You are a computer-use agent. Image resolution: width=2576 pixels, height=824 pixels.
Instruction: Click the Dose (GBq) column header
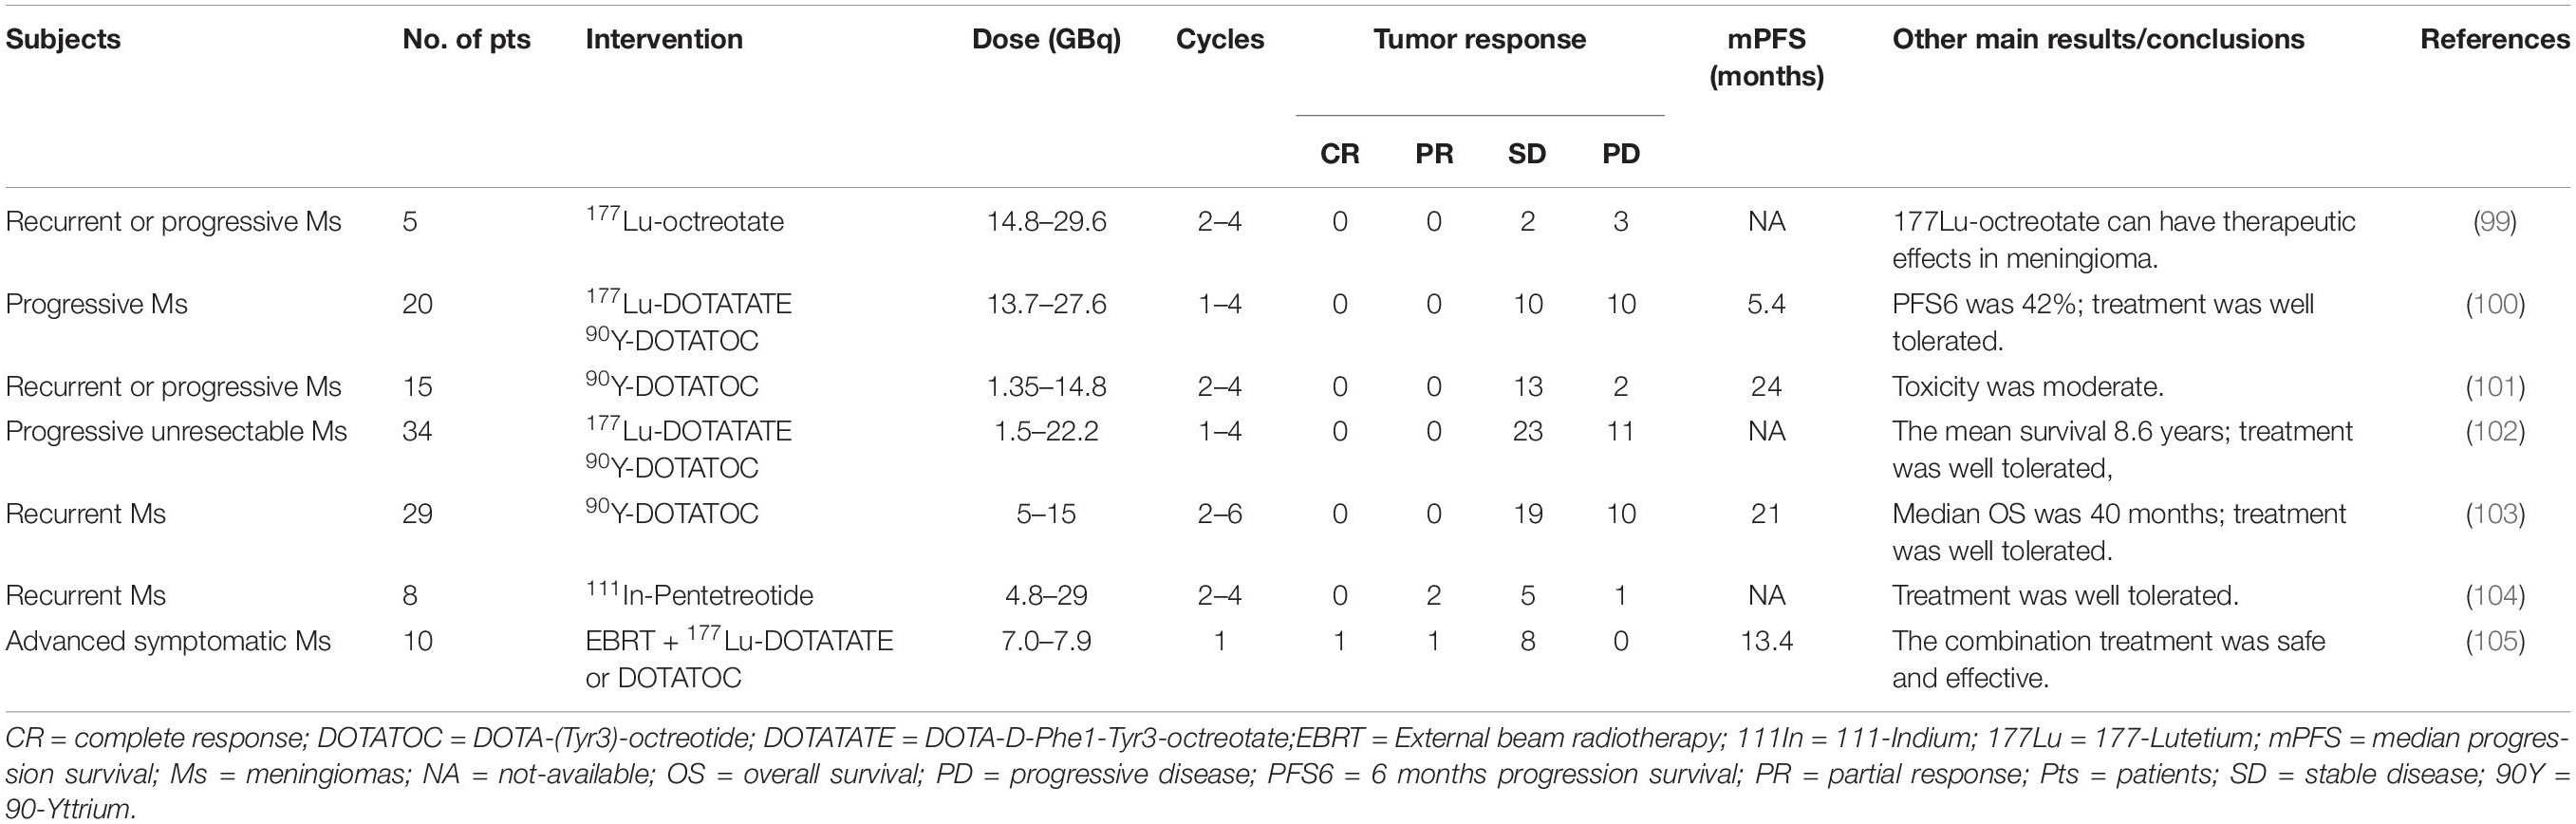point(1046,40)
